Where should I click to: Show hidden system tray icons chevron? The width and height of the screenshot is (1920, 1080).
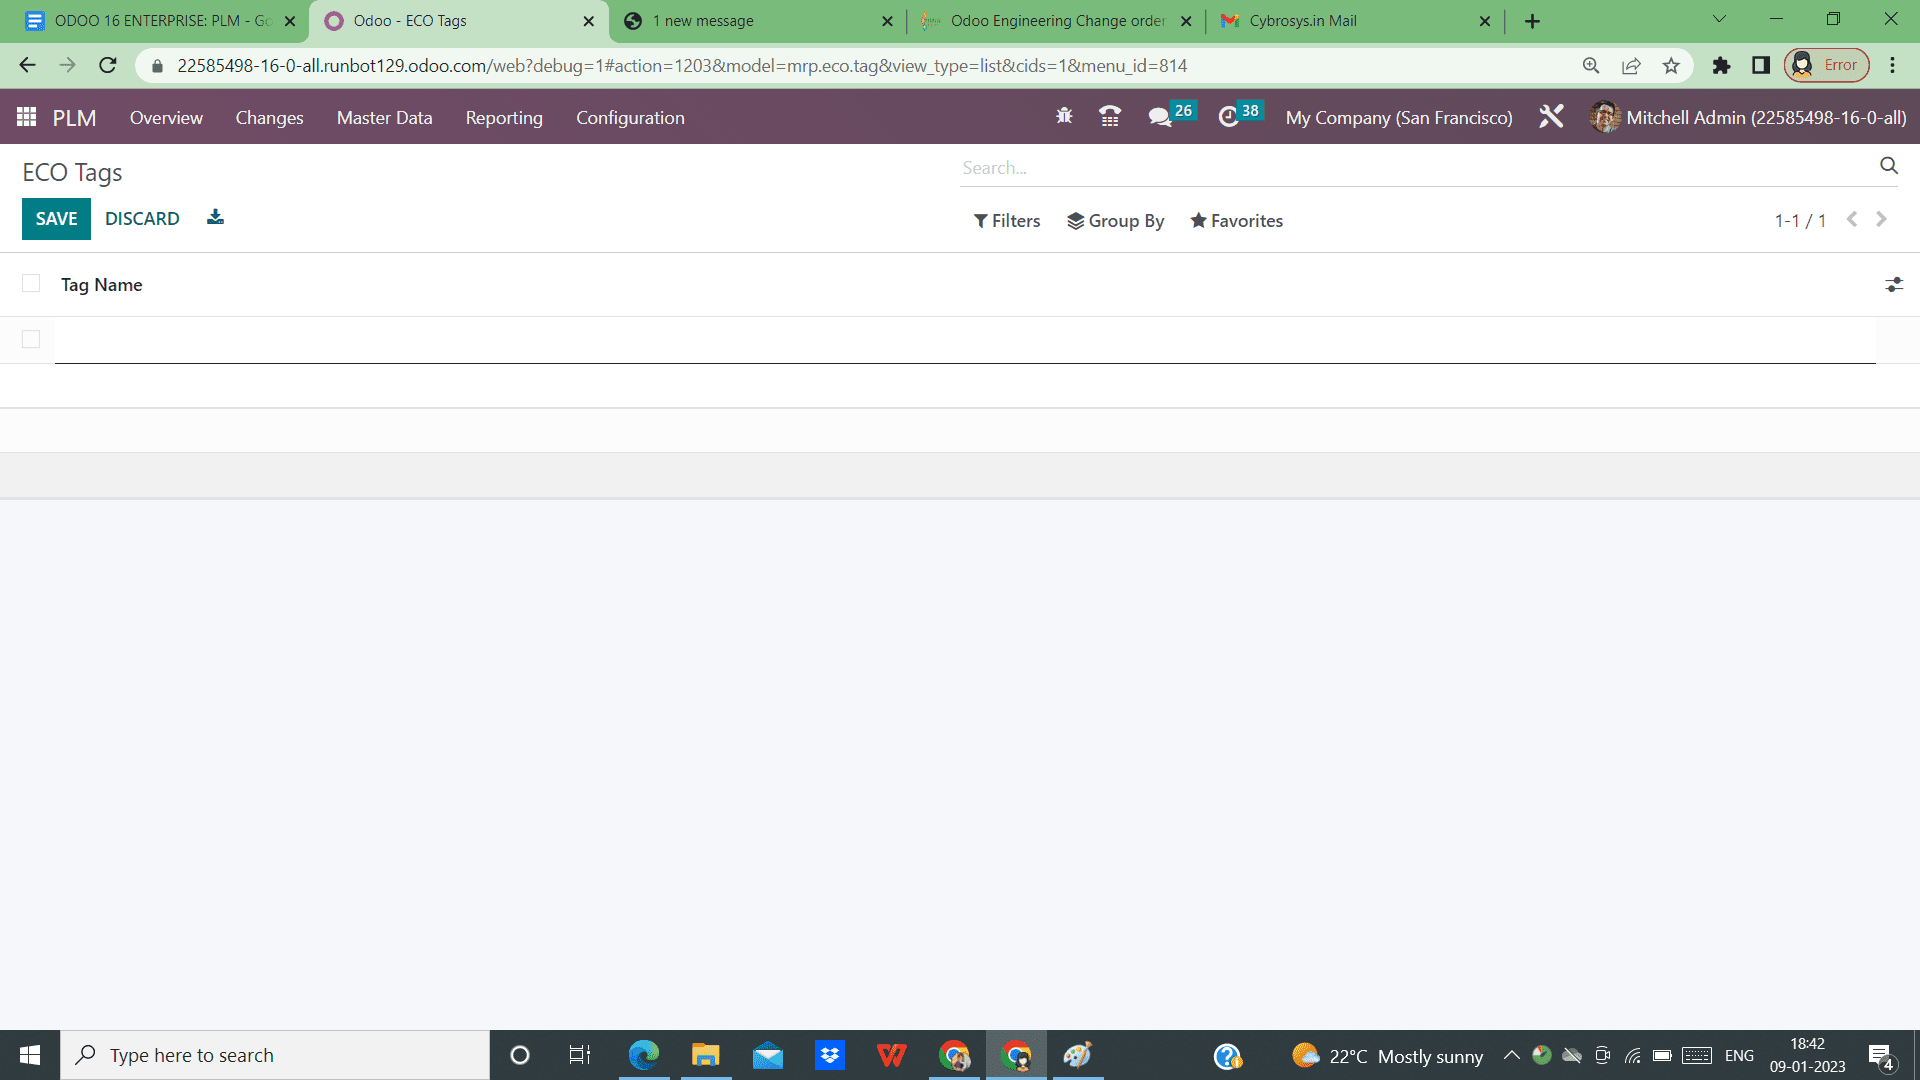tap(1512, 1055)
